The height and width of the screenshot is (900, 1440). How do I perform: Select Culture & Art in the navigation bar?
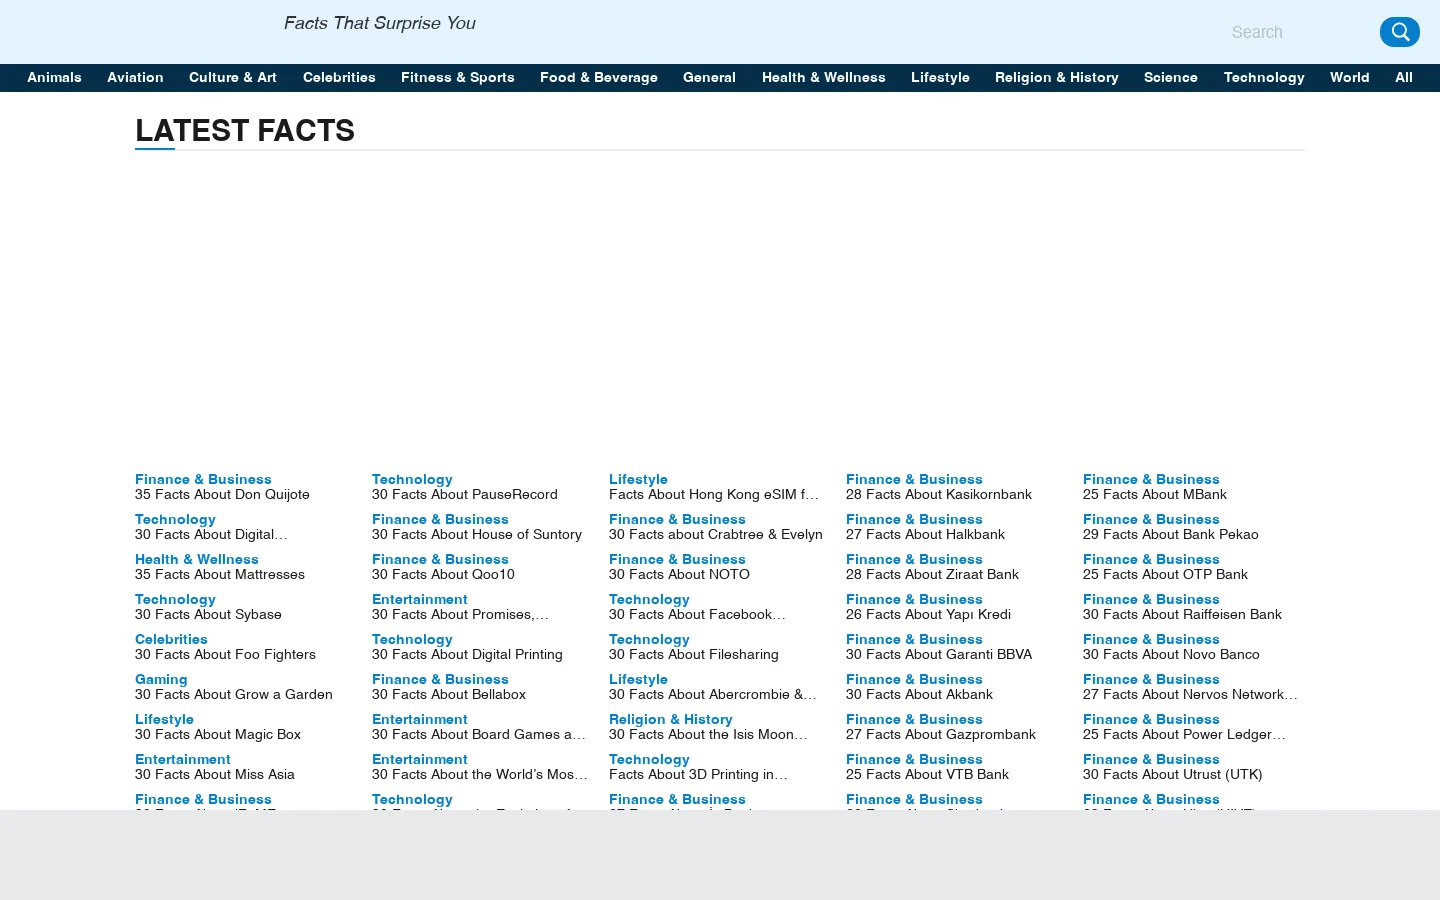[x=233, y=77]
